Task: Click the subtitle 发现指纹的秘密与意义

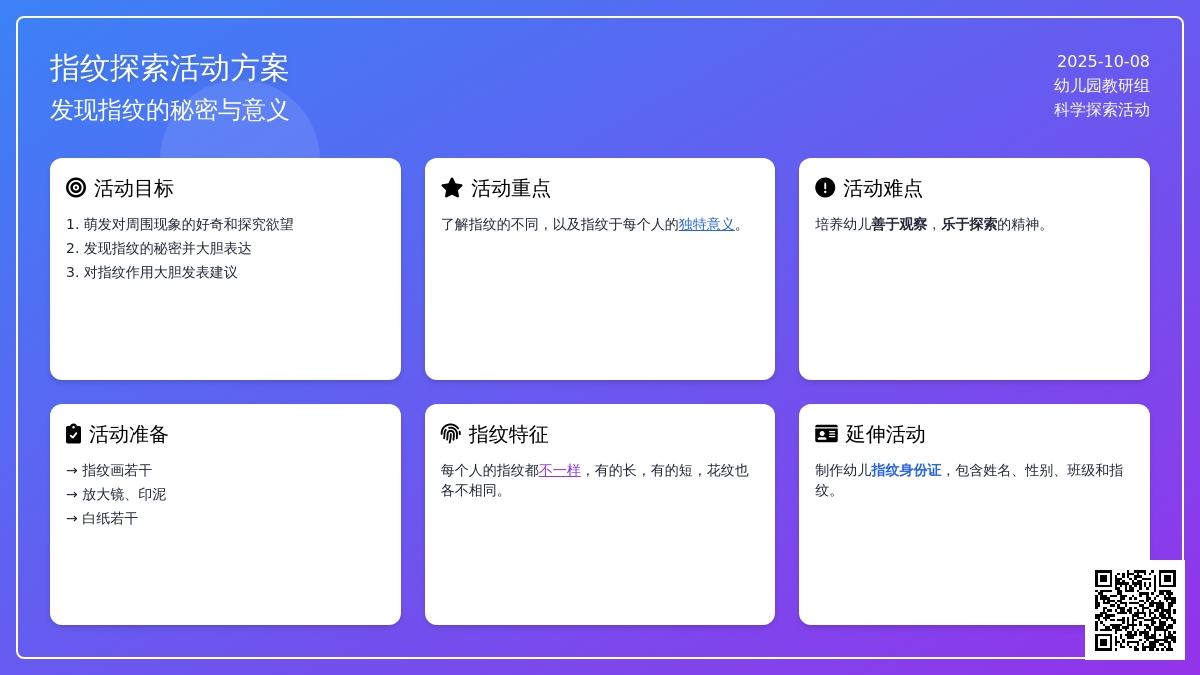Action: point(169,110)
